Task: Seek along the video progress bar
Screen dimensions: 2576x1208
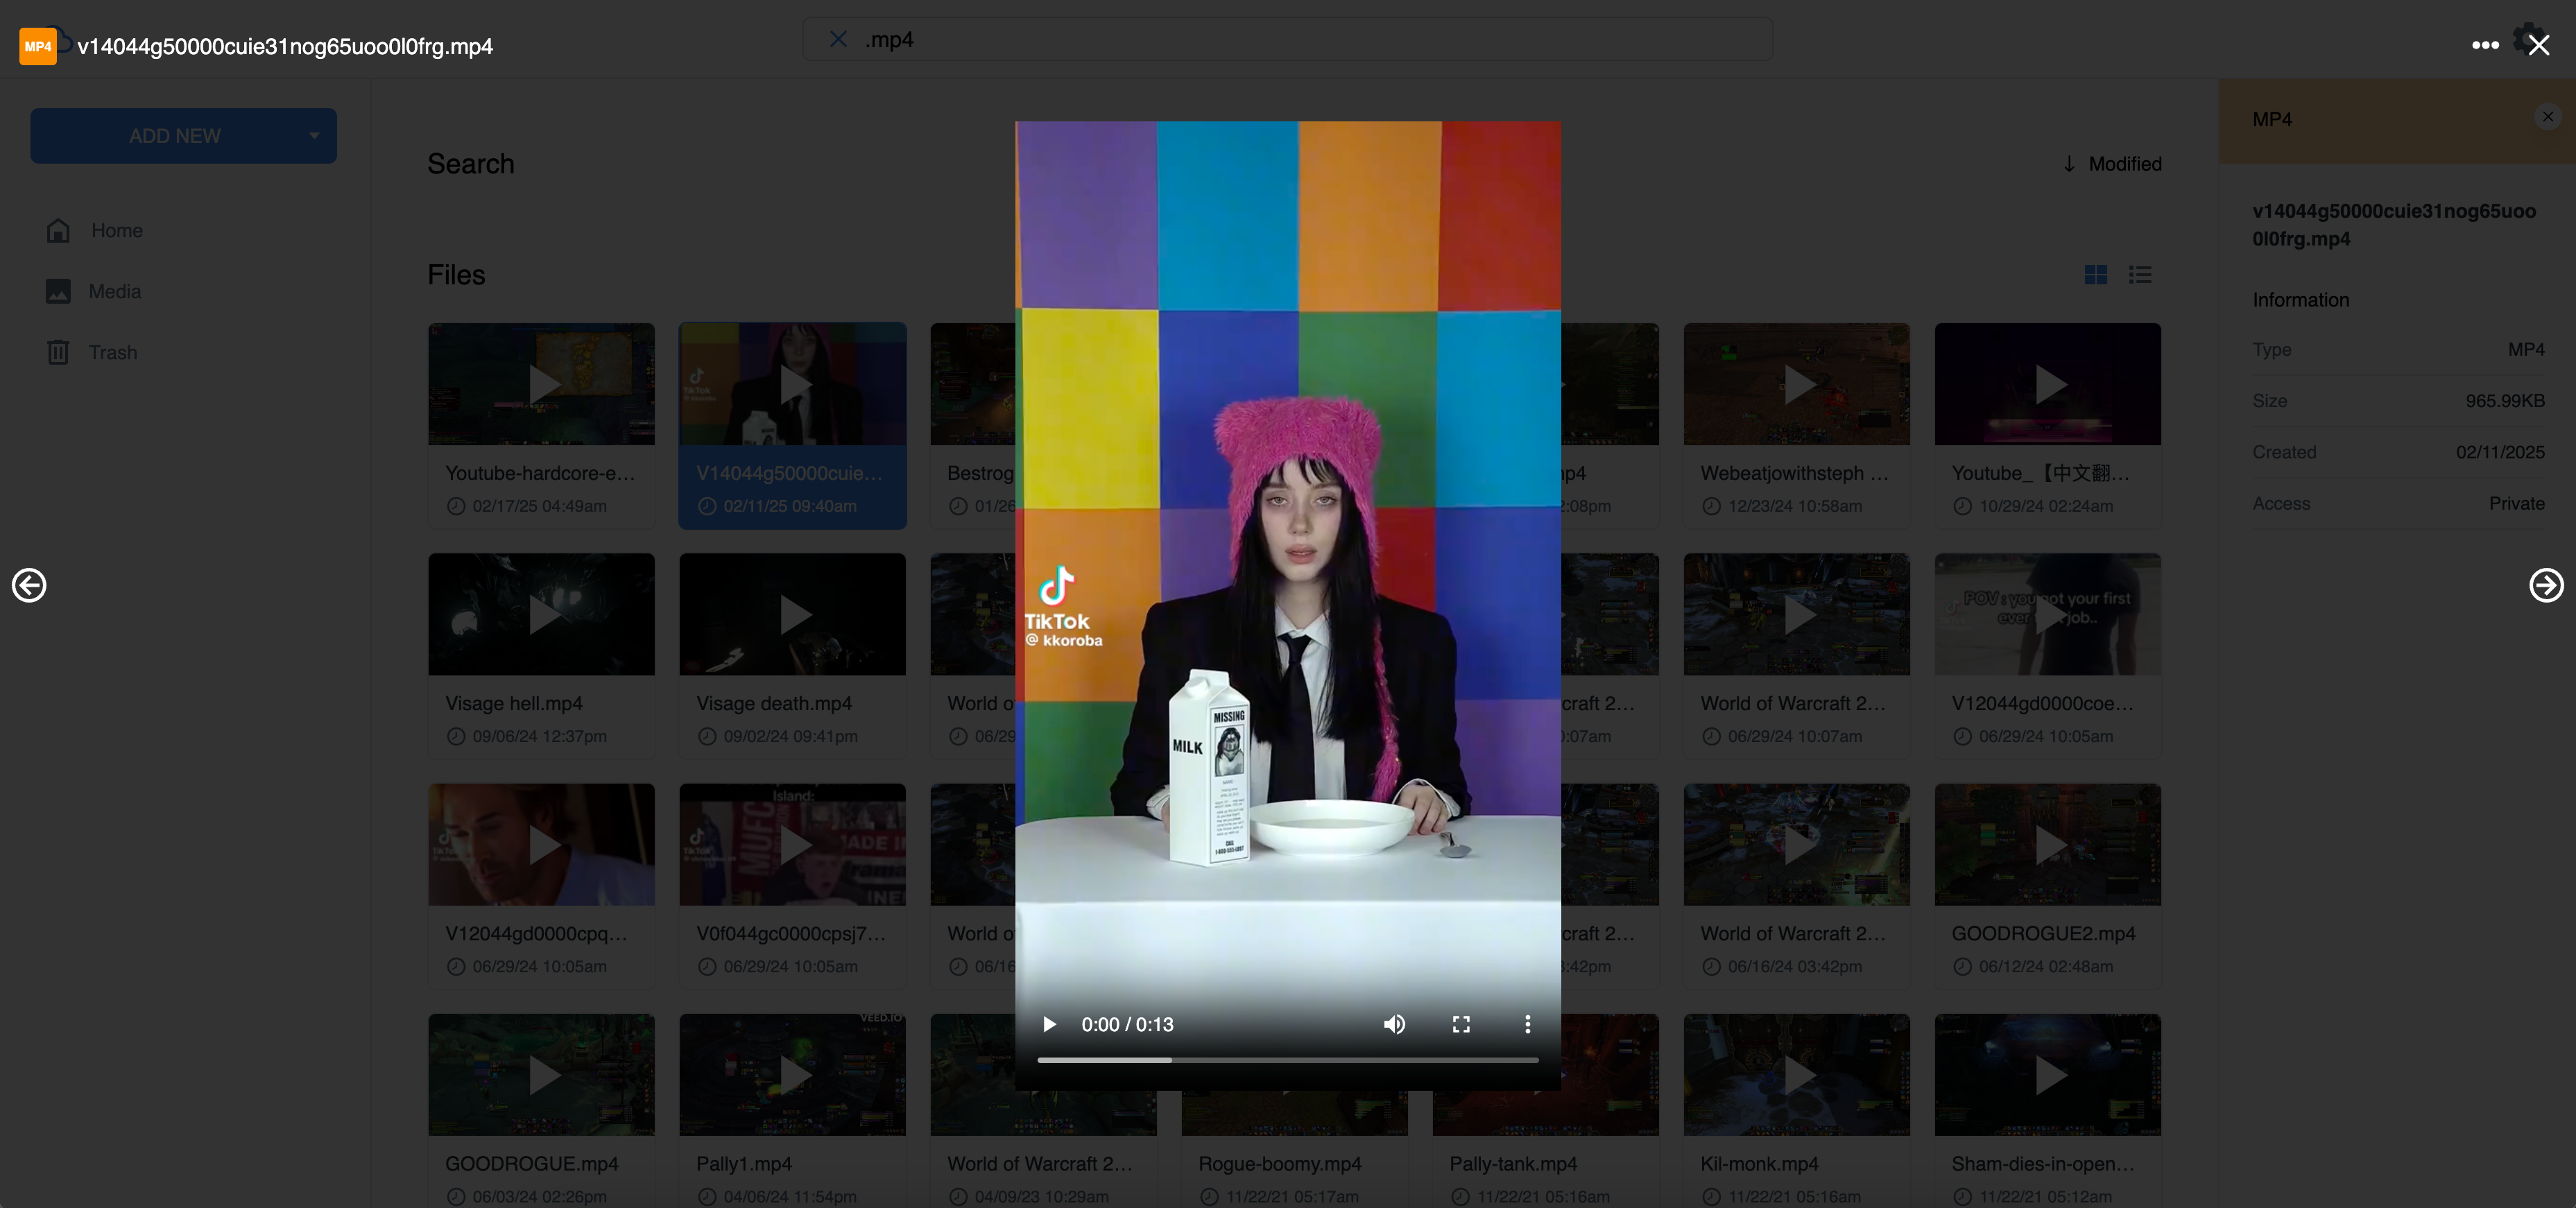Action: pos(1287,1059)
